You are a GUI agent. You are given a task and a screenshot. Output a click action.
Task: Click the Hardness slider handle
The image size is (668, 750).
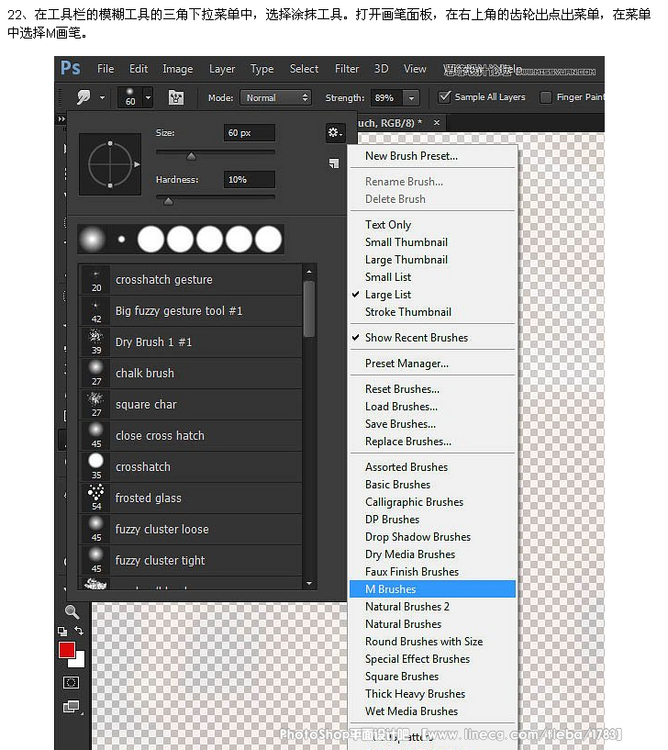tap(168, 201)
